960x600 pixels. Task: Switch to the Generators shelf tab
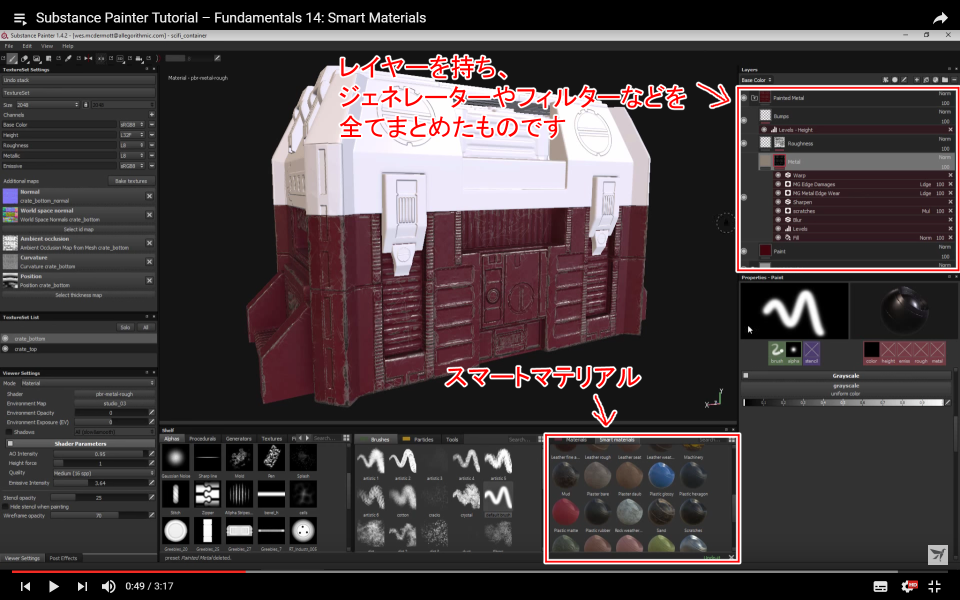pyautogui.click(x=238, y=438)
